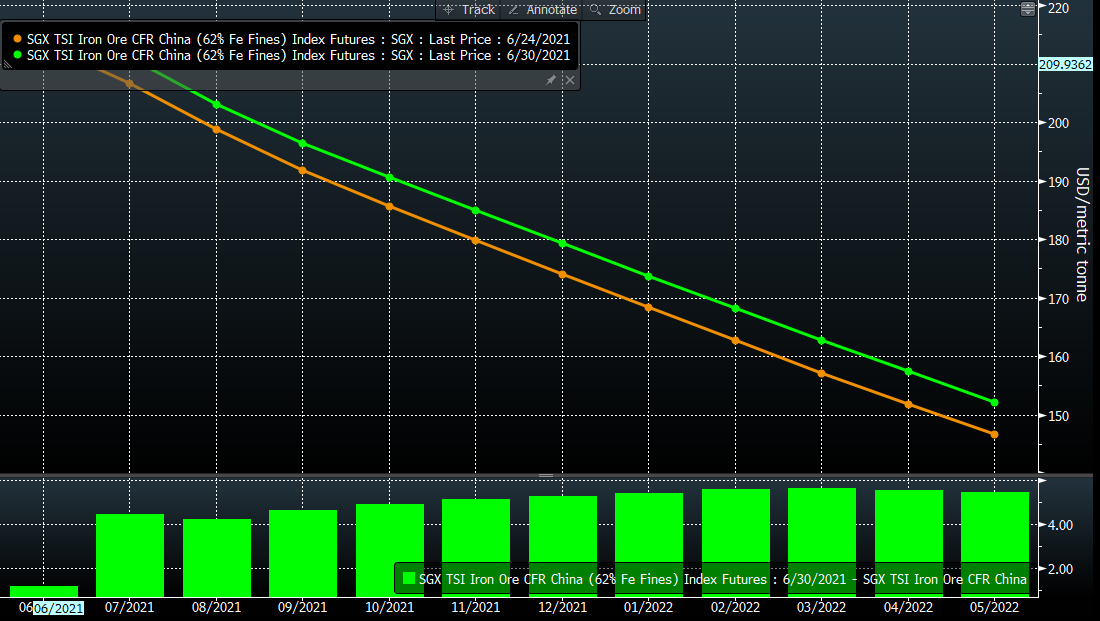
Task: Click the highlighted 06/2021 date label
Action: pyautogui.click(x=59, y=608)
